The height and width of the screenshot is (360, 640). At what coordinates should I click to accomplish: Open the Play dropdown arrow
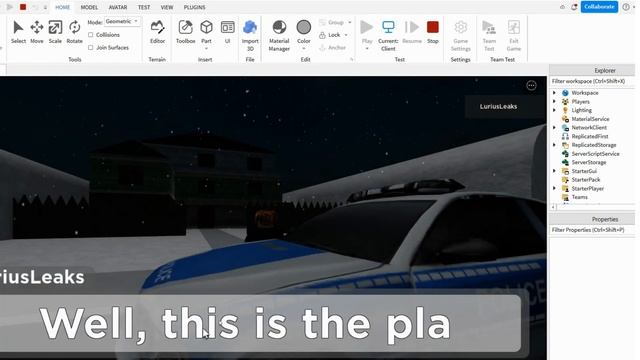(367, 49)
